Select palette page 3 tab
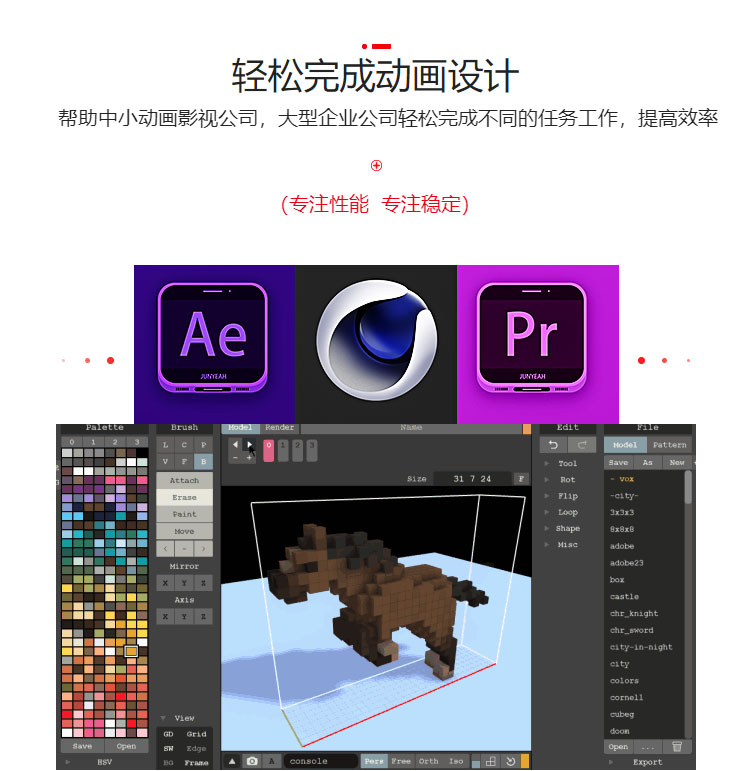Image resolution: width=750 pixels, height=771 pixels. (x=137, y=442)
